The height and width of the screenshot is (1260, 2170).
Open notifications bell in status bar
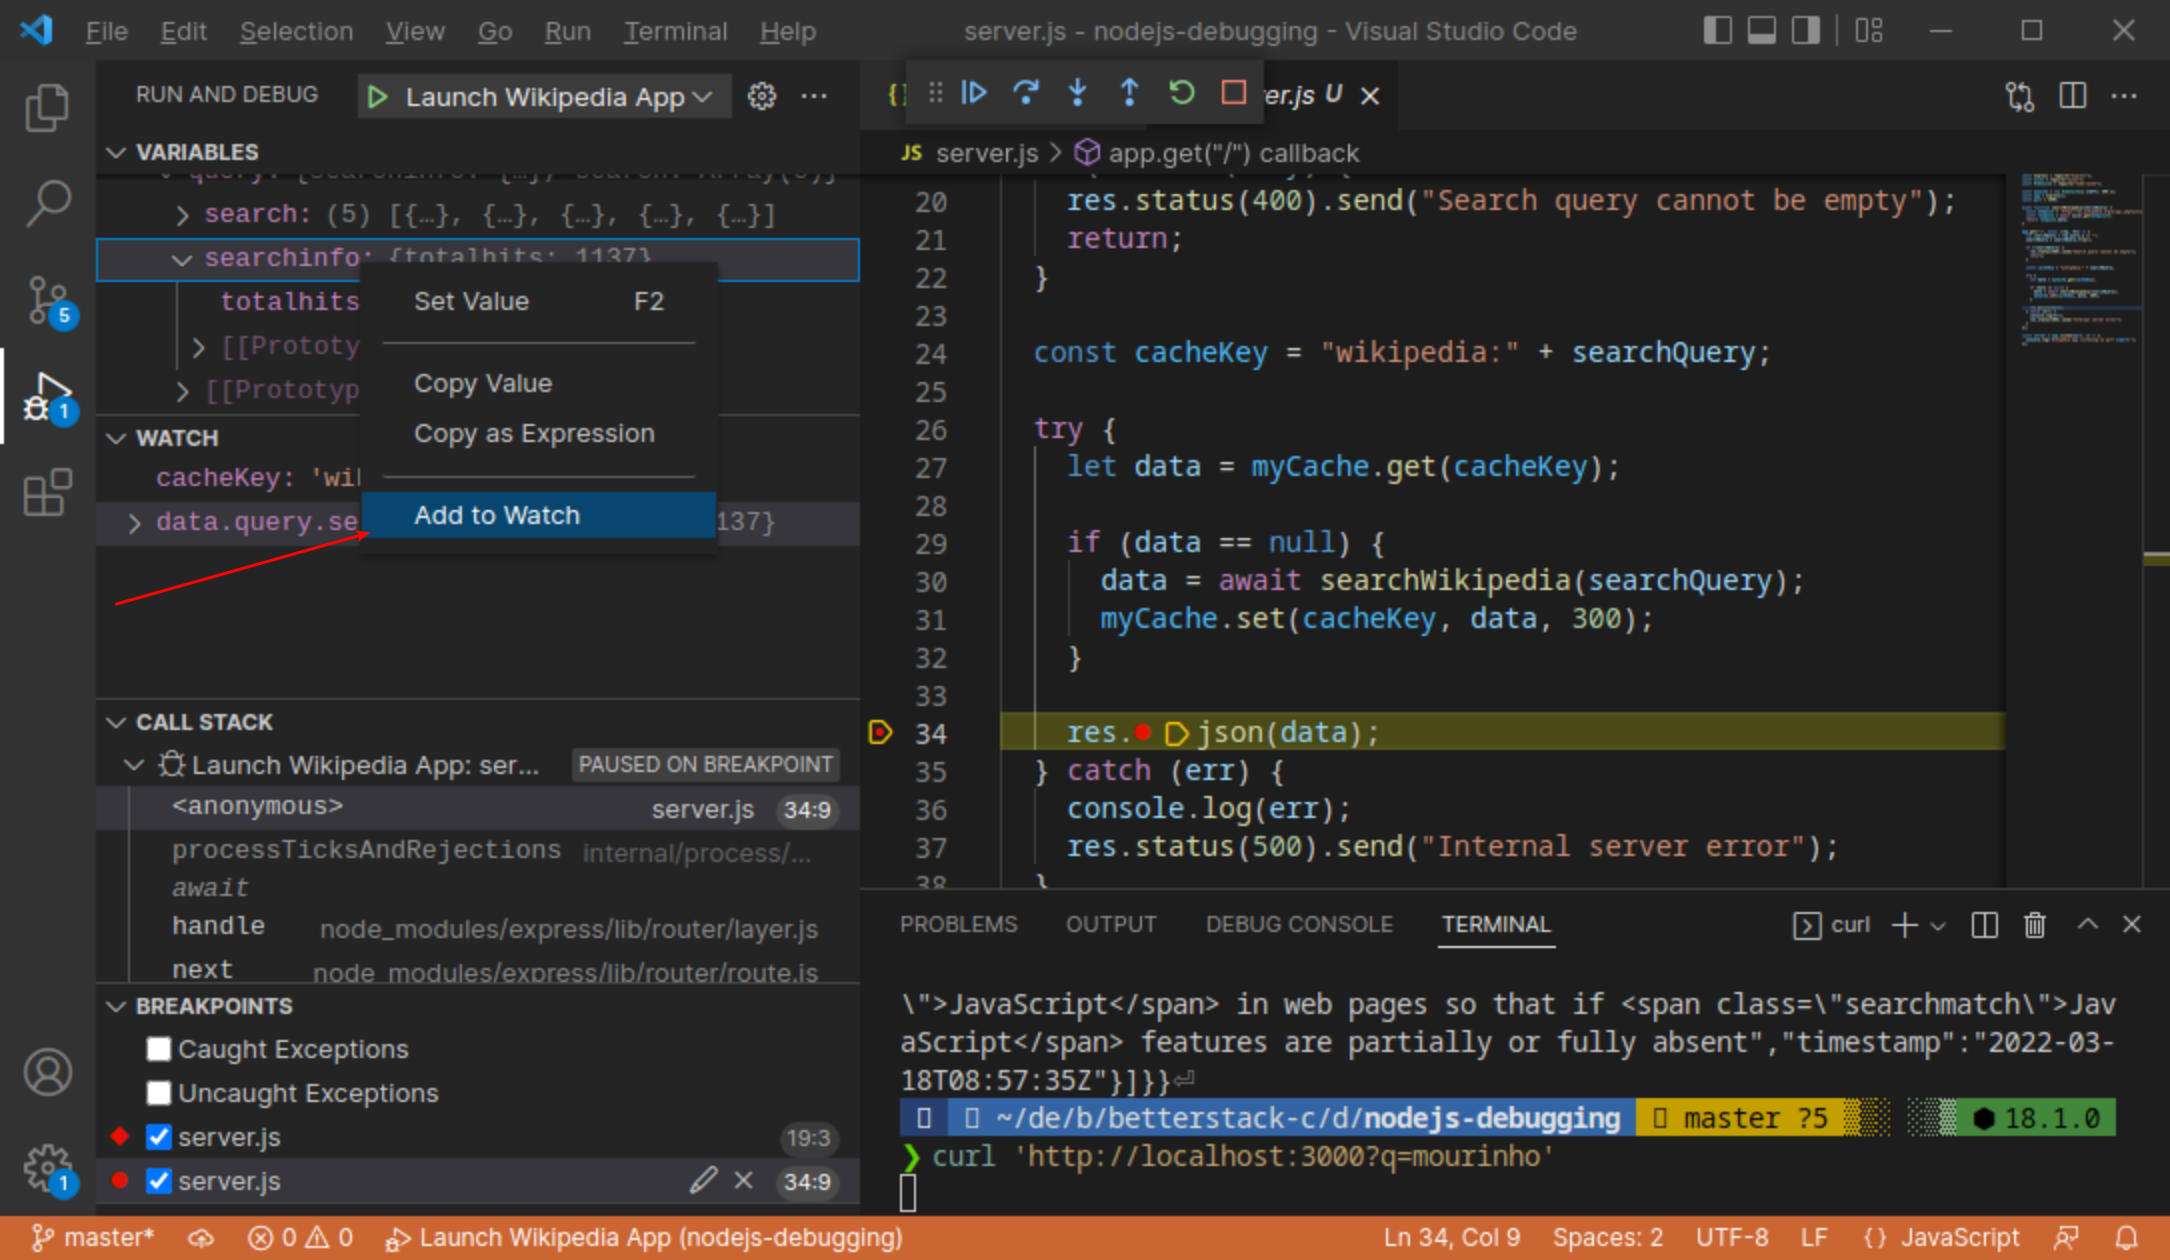(x=2127, y=1238)
